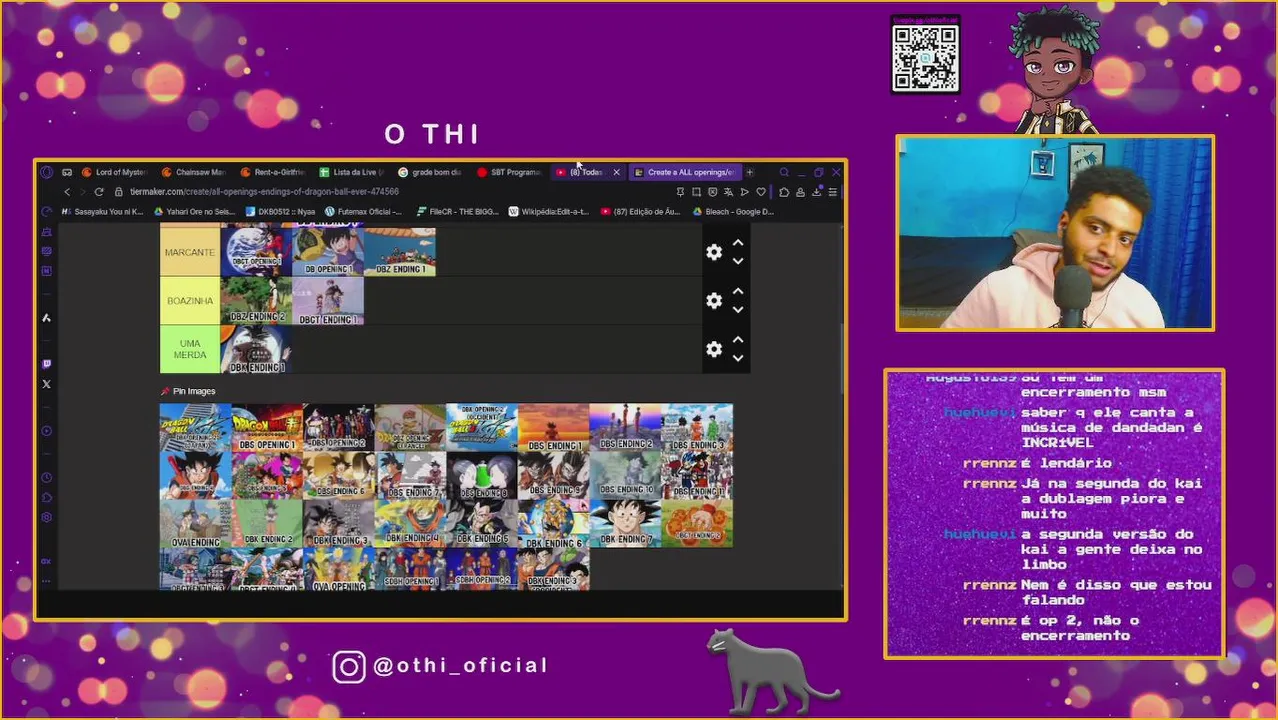The width and height of the screenshot is (1278, 720).
Task: Switch to Lord of Mysteri tab
Action: [114, 172]
